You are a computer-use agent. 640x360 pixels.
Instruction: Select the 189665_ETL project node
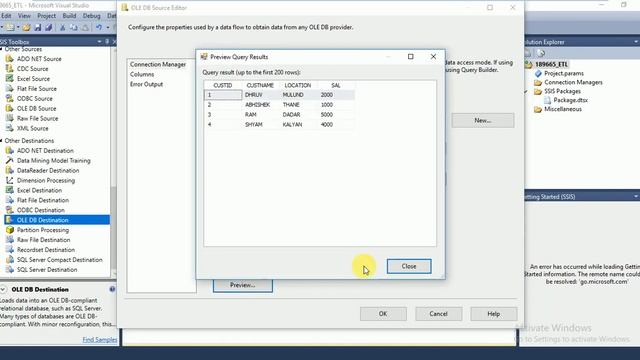pos(551,64)
